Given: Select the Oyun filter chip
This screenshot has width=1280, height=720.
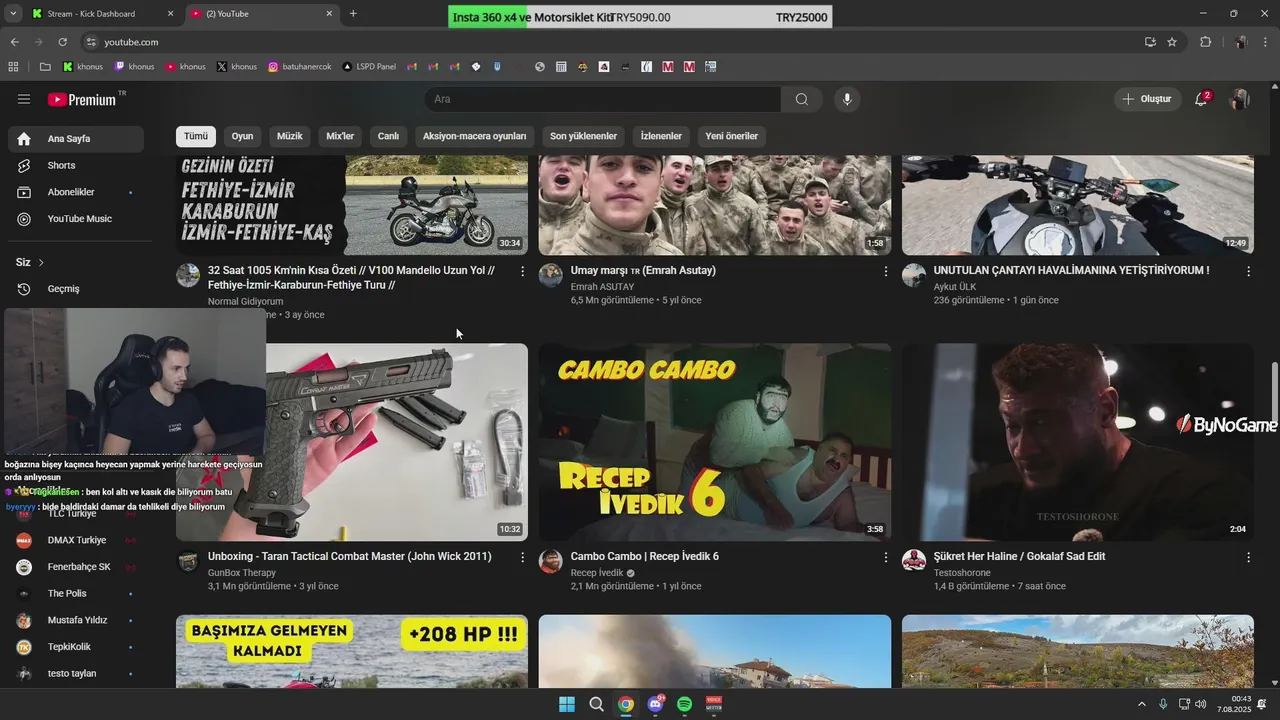Looking at the screenshot, I should (242, 136).
